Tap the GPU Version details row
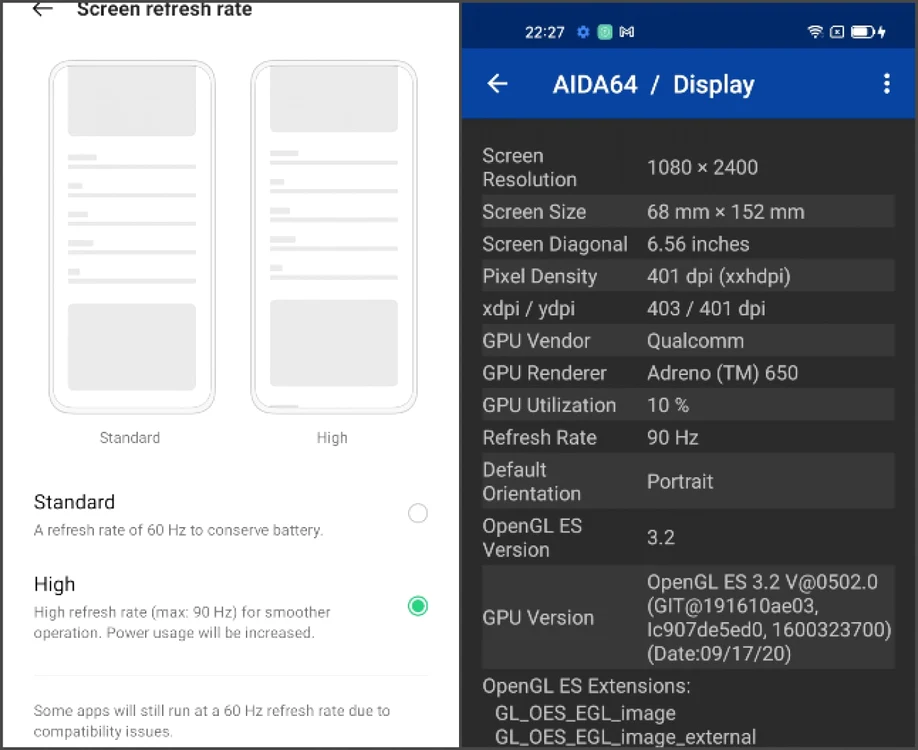The height and width of the screenshot is (750, 918). click(x=688, y=618)
